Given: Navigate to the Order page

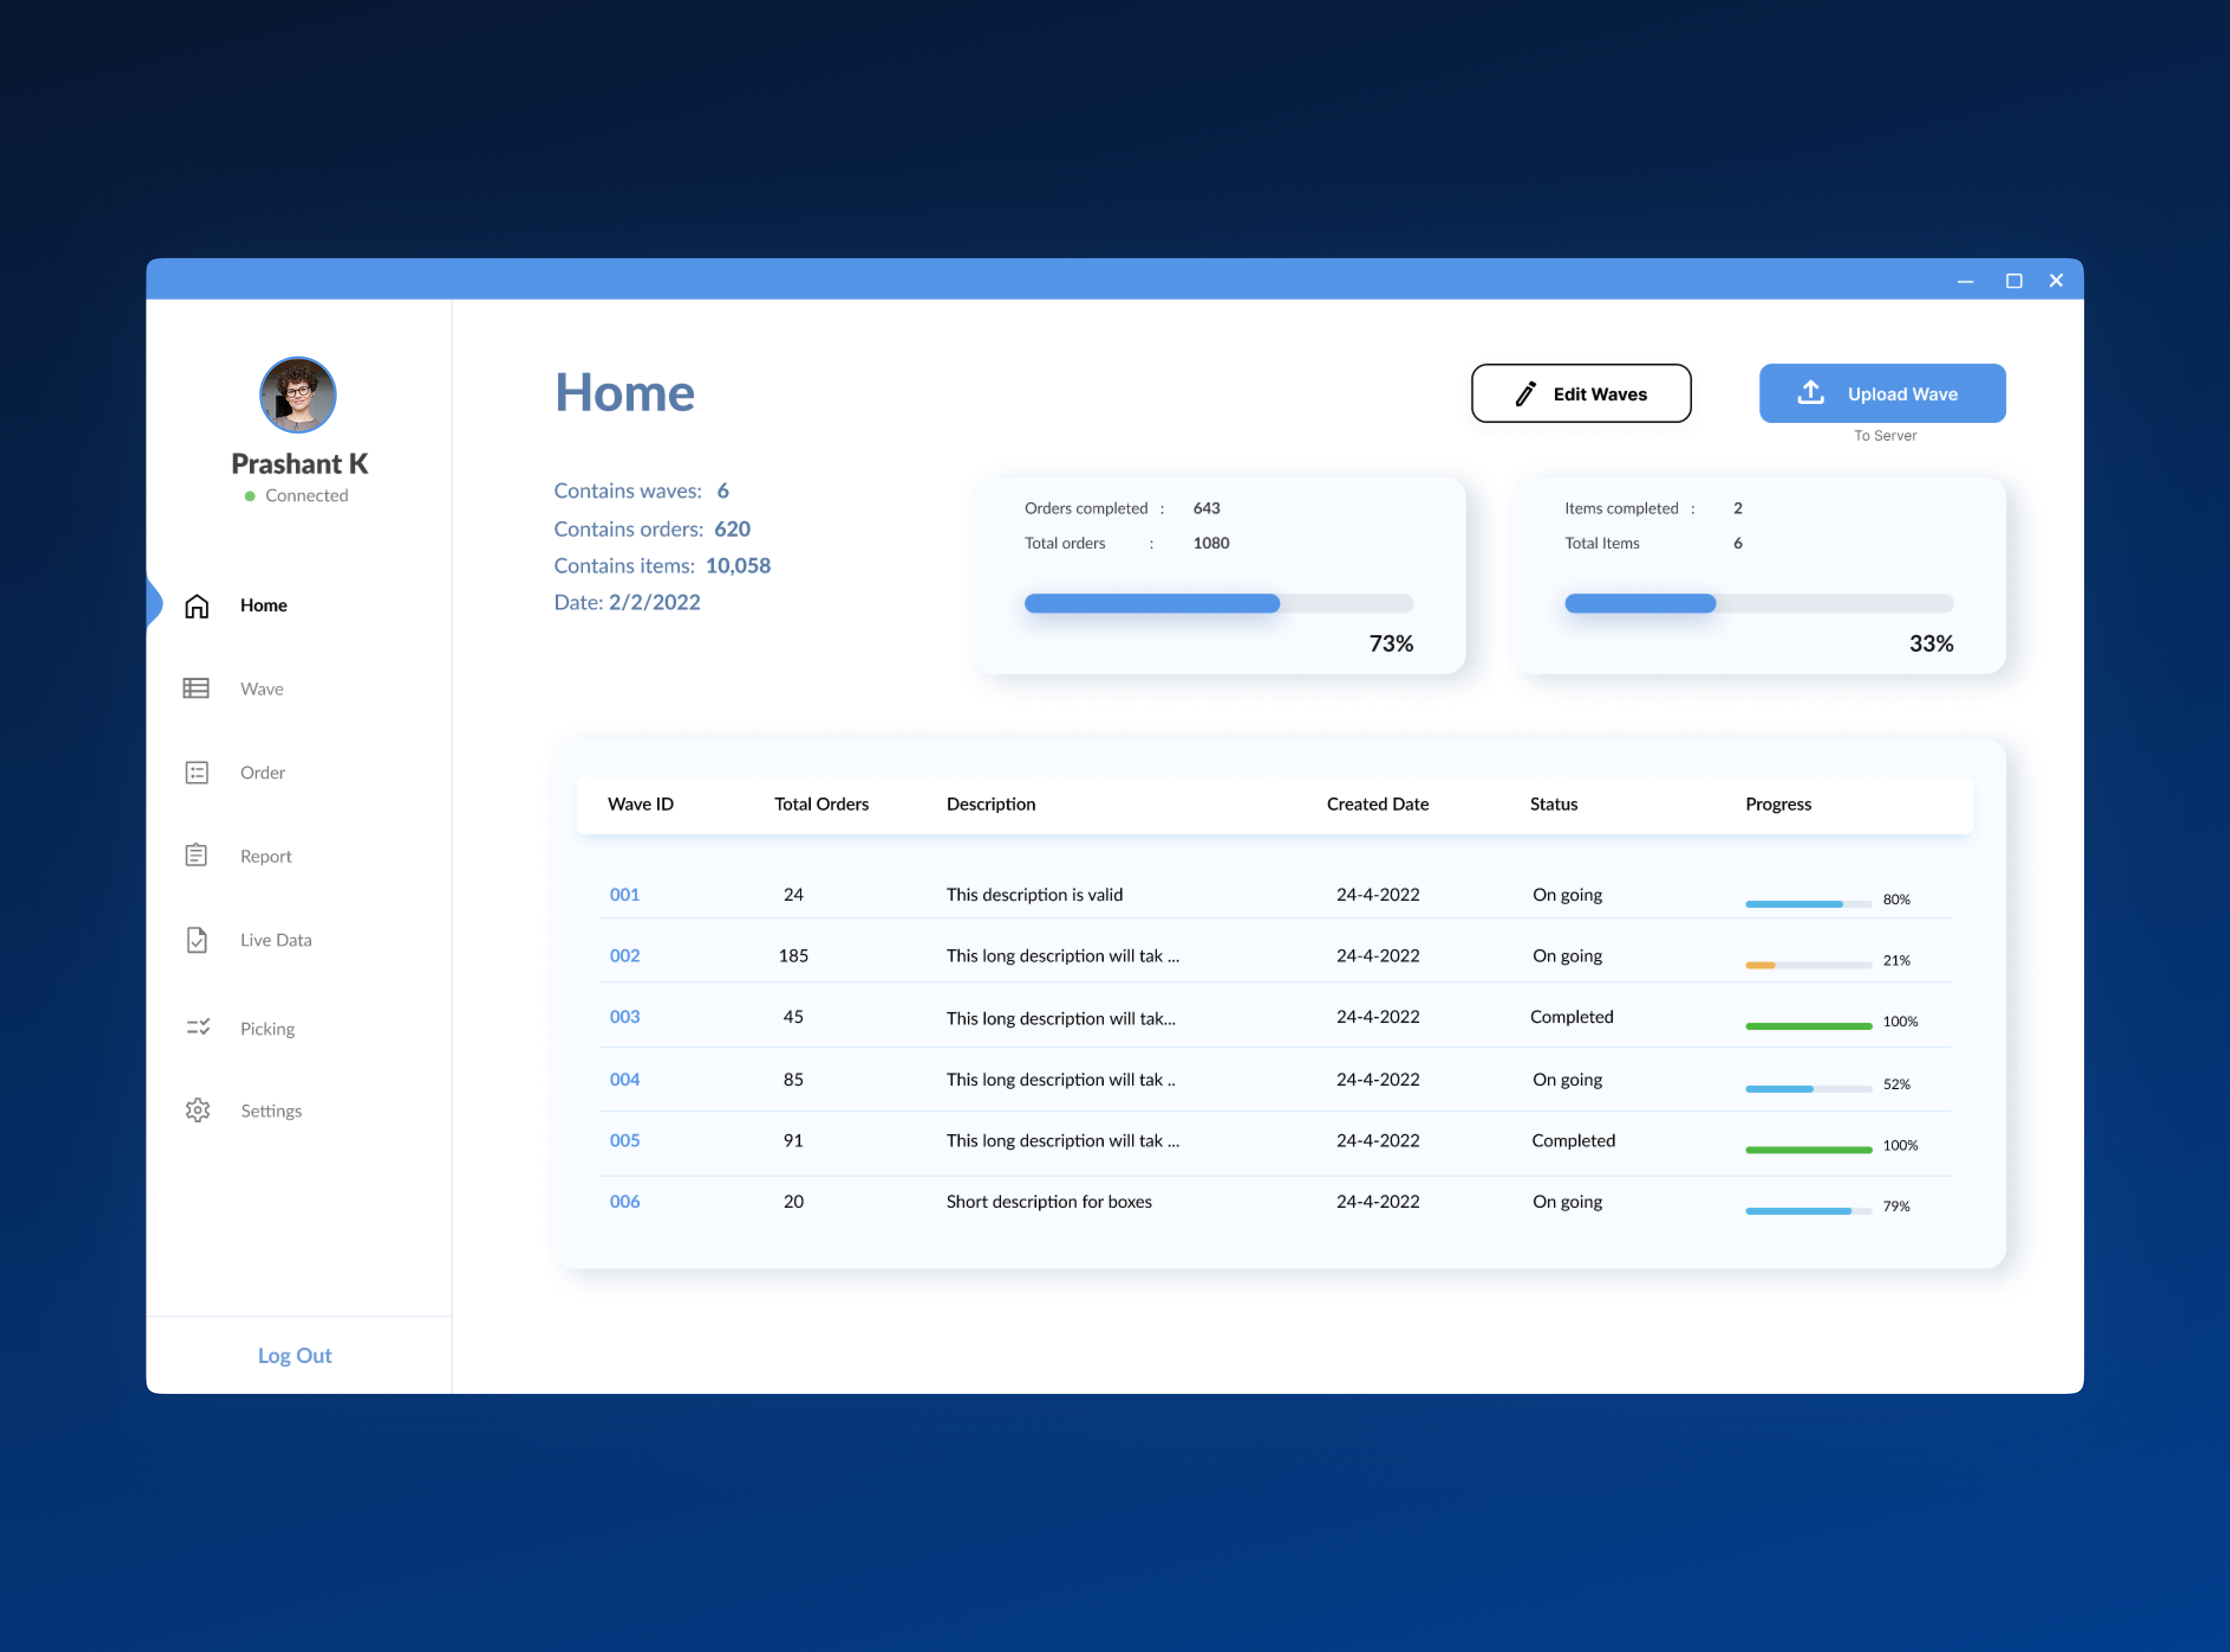Looking at the screenshot, I should tap(263, 773).
